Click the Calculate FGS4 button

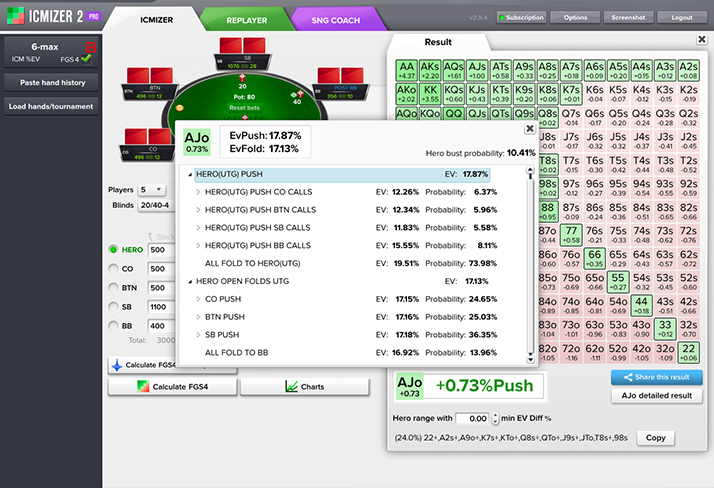[173, 386]
